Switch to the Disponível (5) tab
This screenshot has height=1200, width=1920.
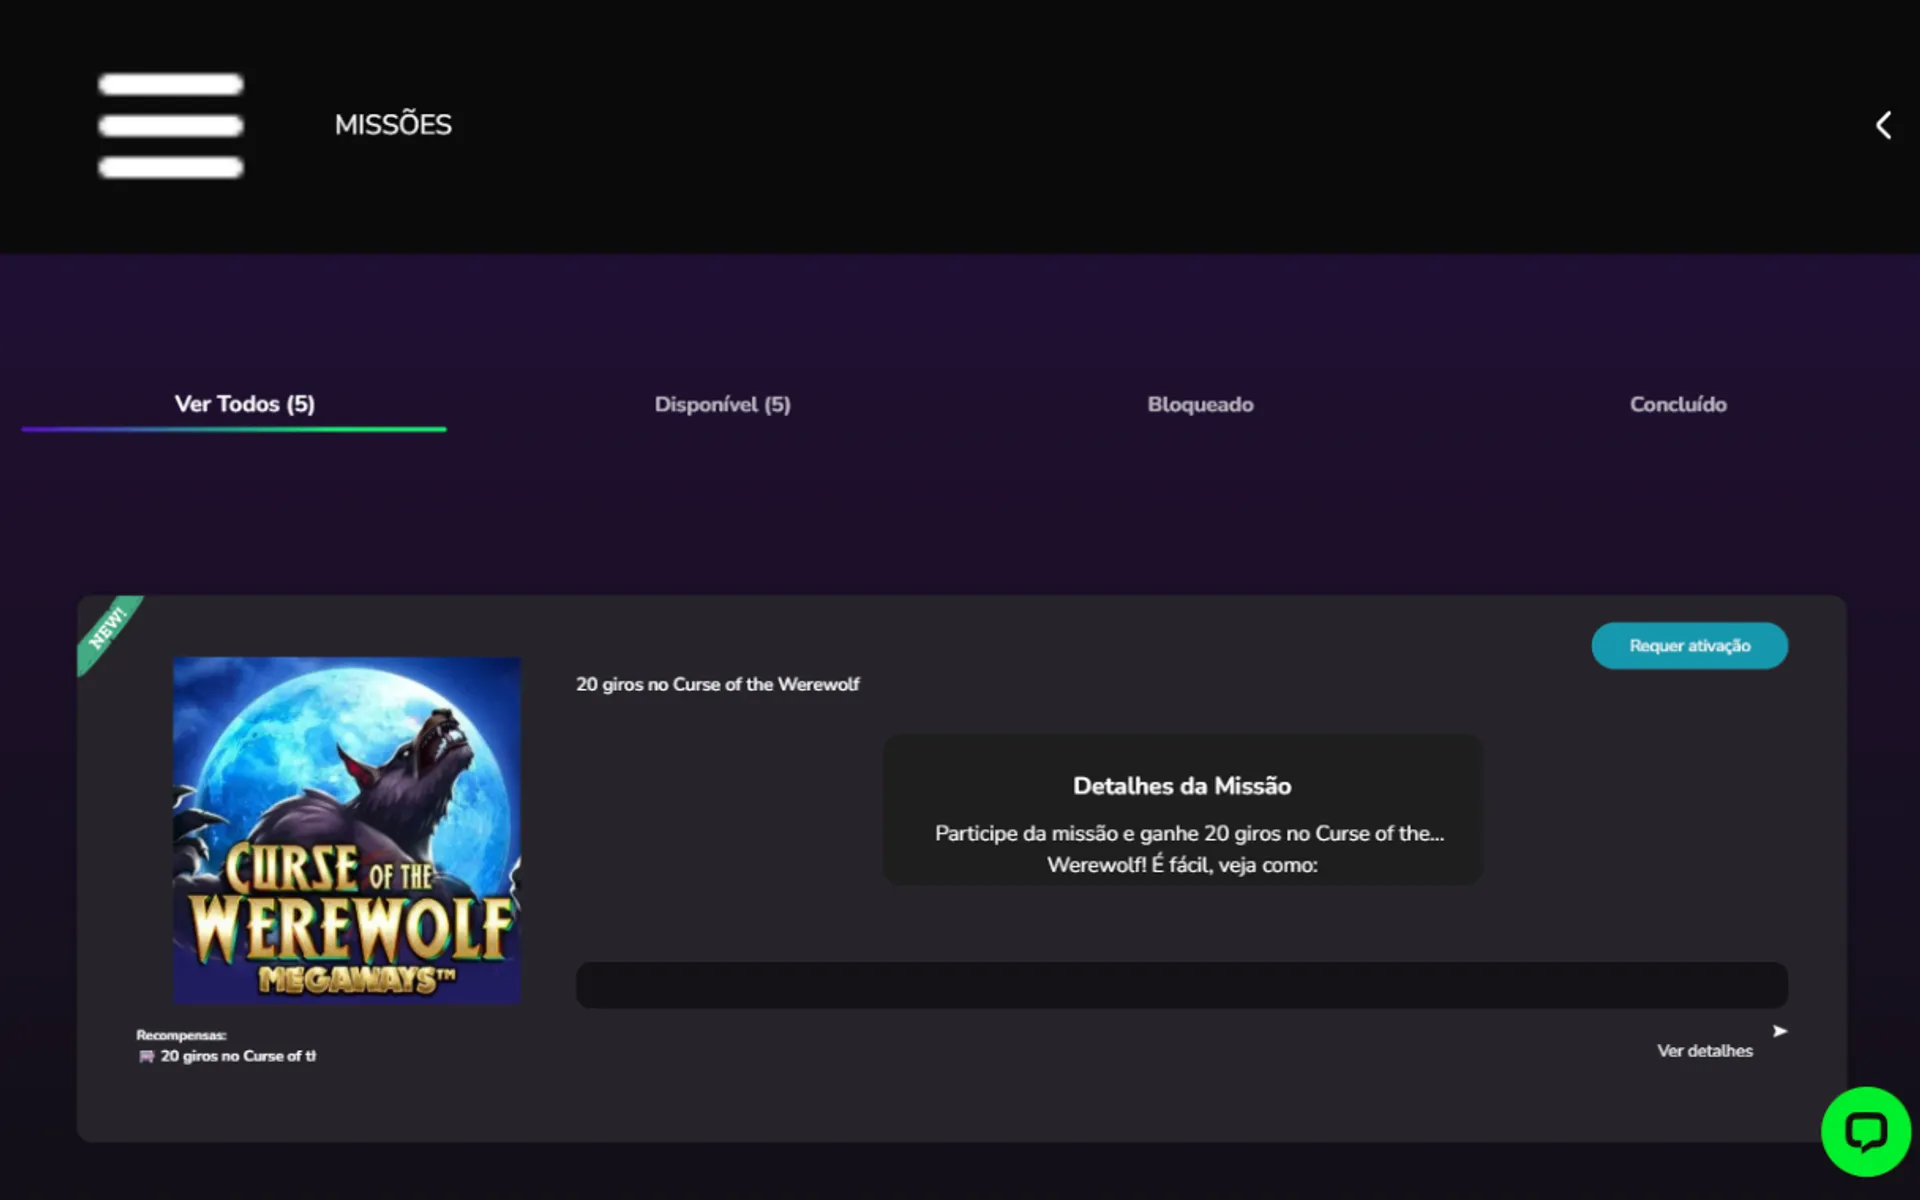722,404
